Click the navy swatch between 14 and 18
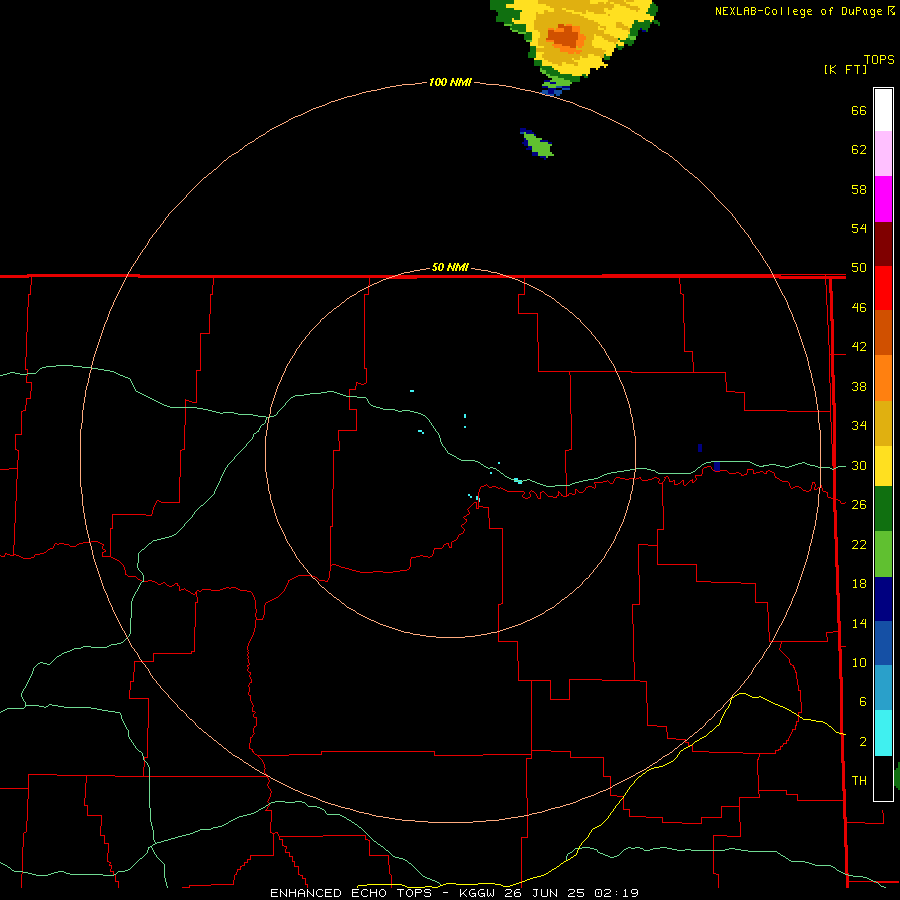 click(x=883, y=599)
